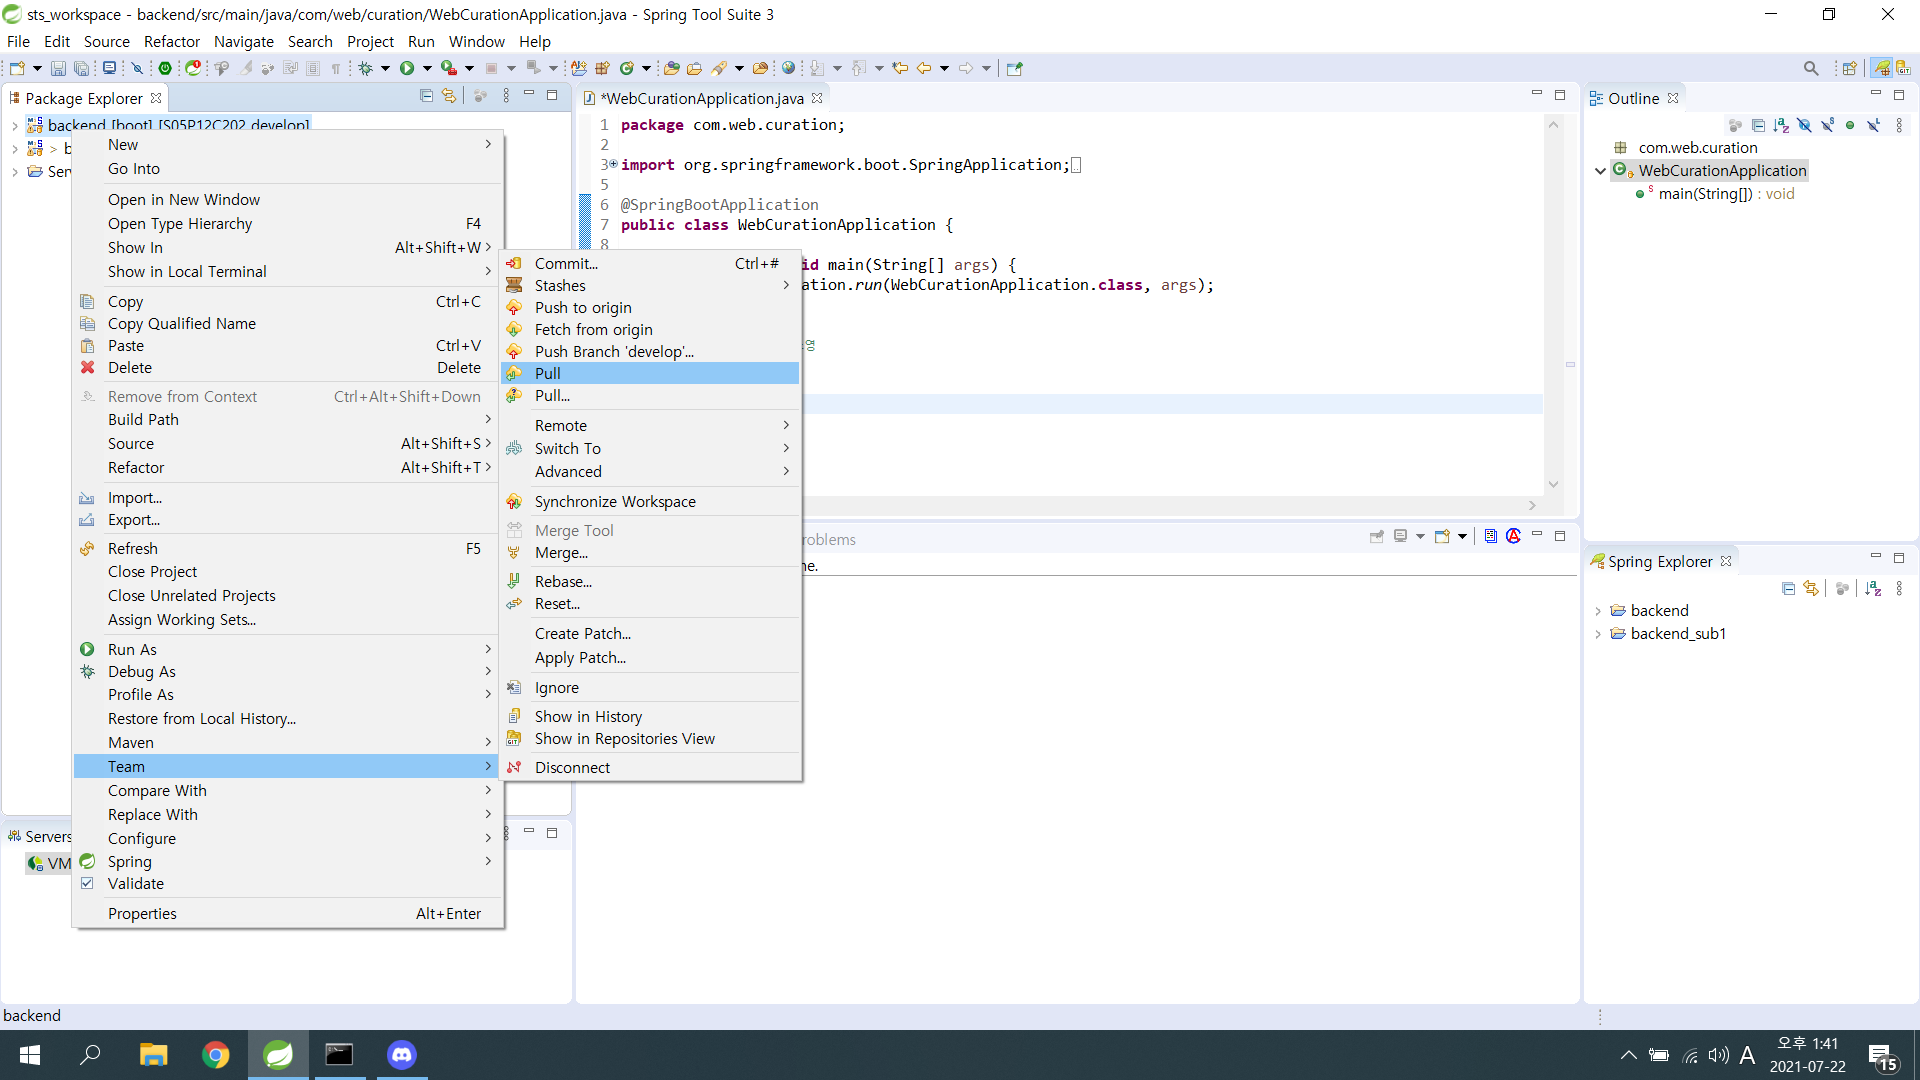Click the toolbar search magnifier icon
Screen dimensions: 1920x1080
click(1811, 68)
